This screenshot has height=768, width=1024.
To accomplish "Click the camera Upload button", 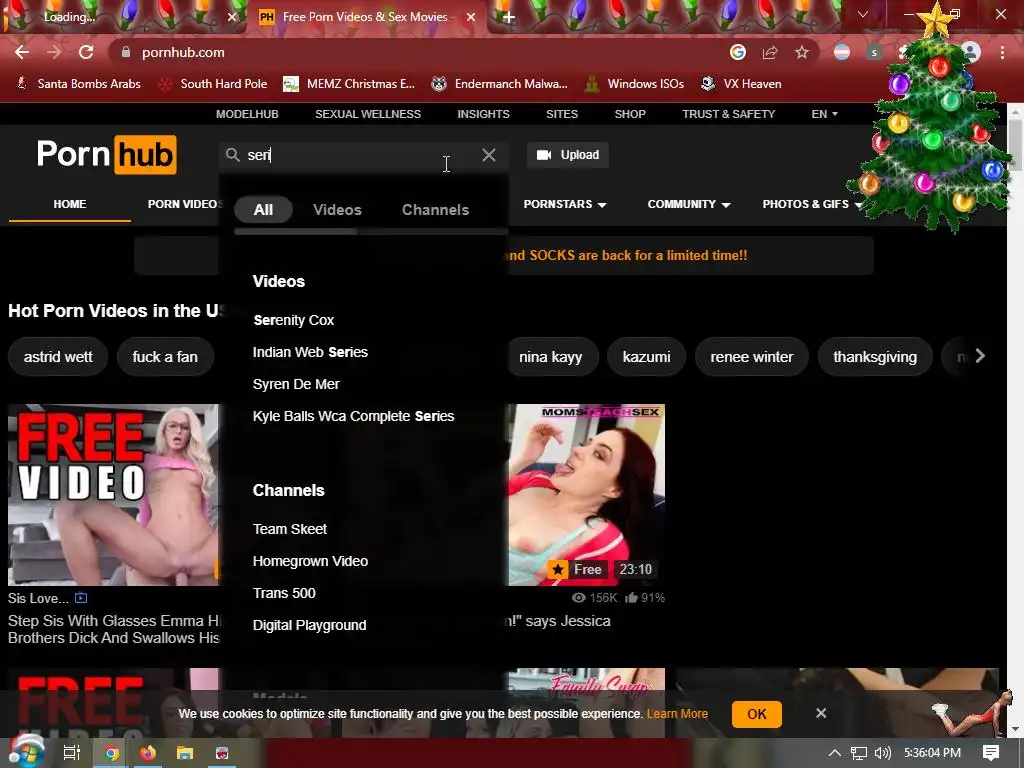I will (568, 155).
